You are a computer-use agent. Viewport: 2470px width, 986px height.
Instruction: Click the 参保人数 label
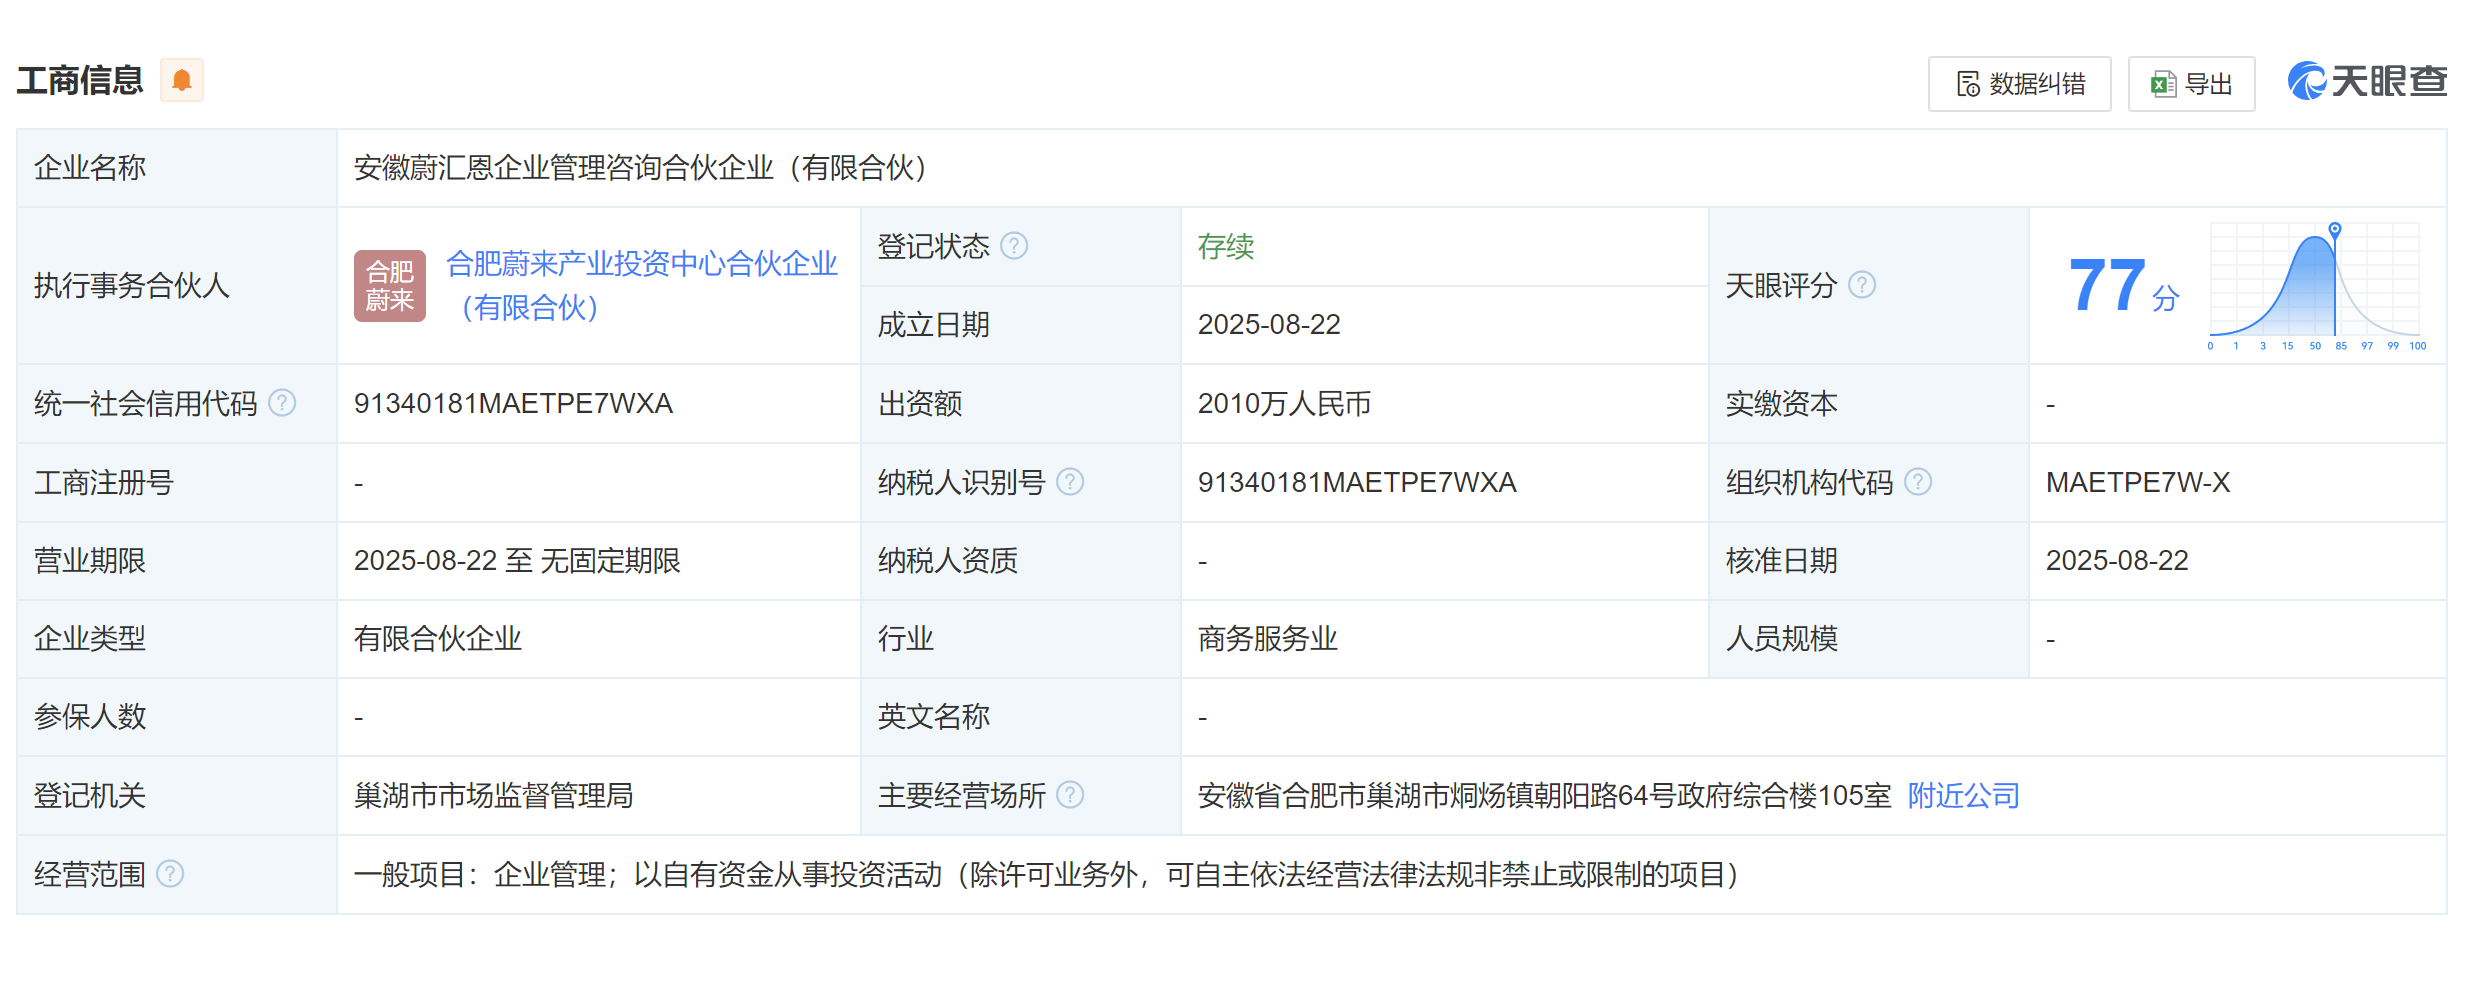(x=90, y=716)
